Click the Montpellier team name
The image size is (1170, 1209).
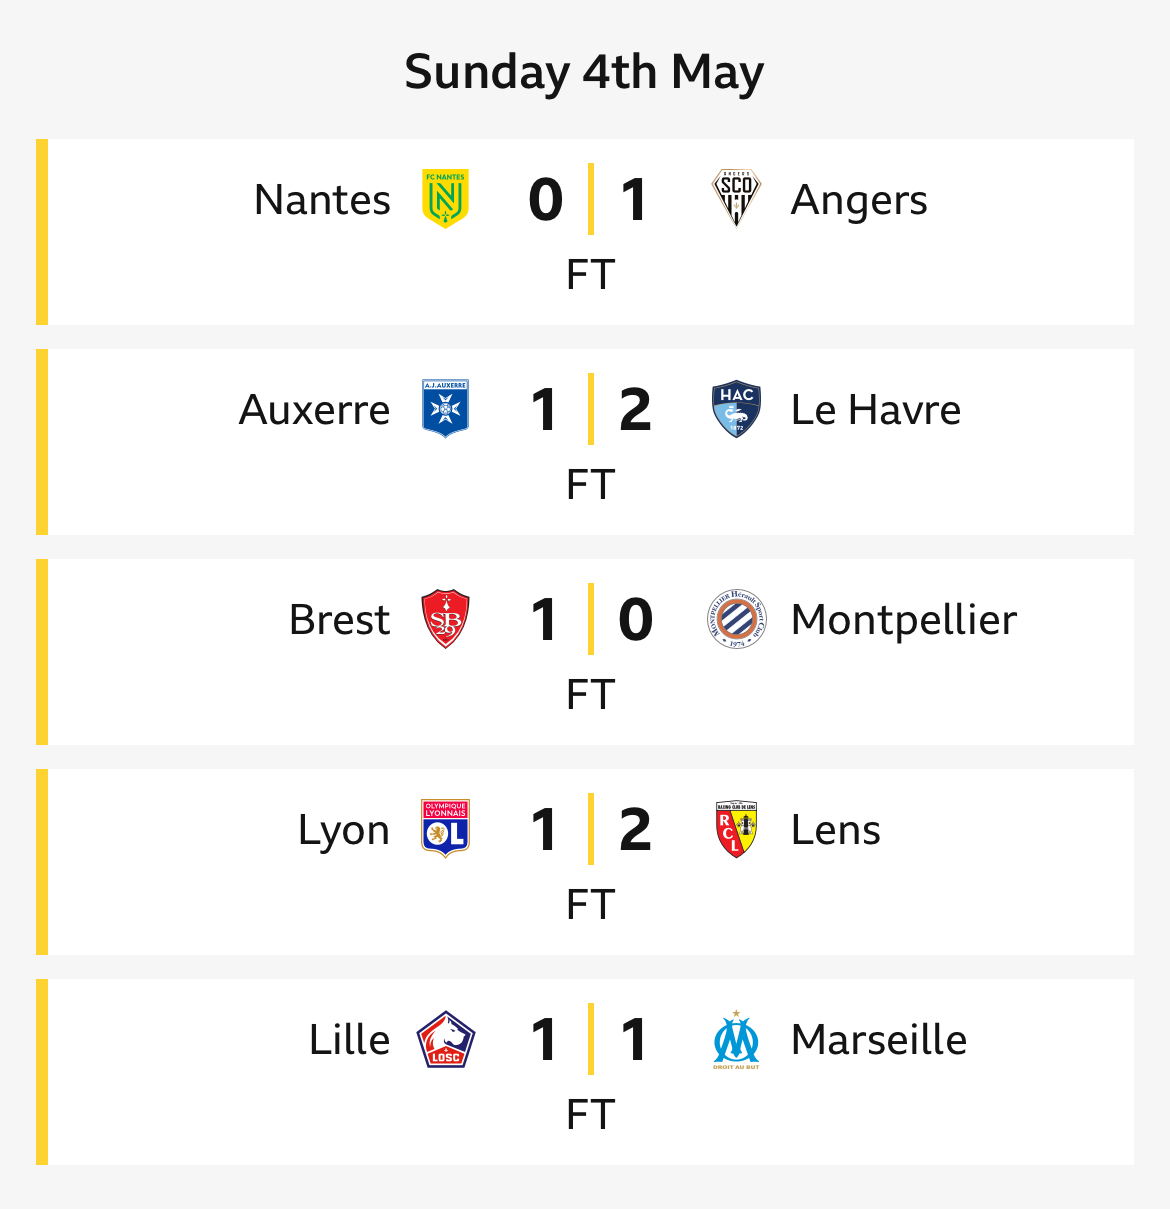point(904,619)
